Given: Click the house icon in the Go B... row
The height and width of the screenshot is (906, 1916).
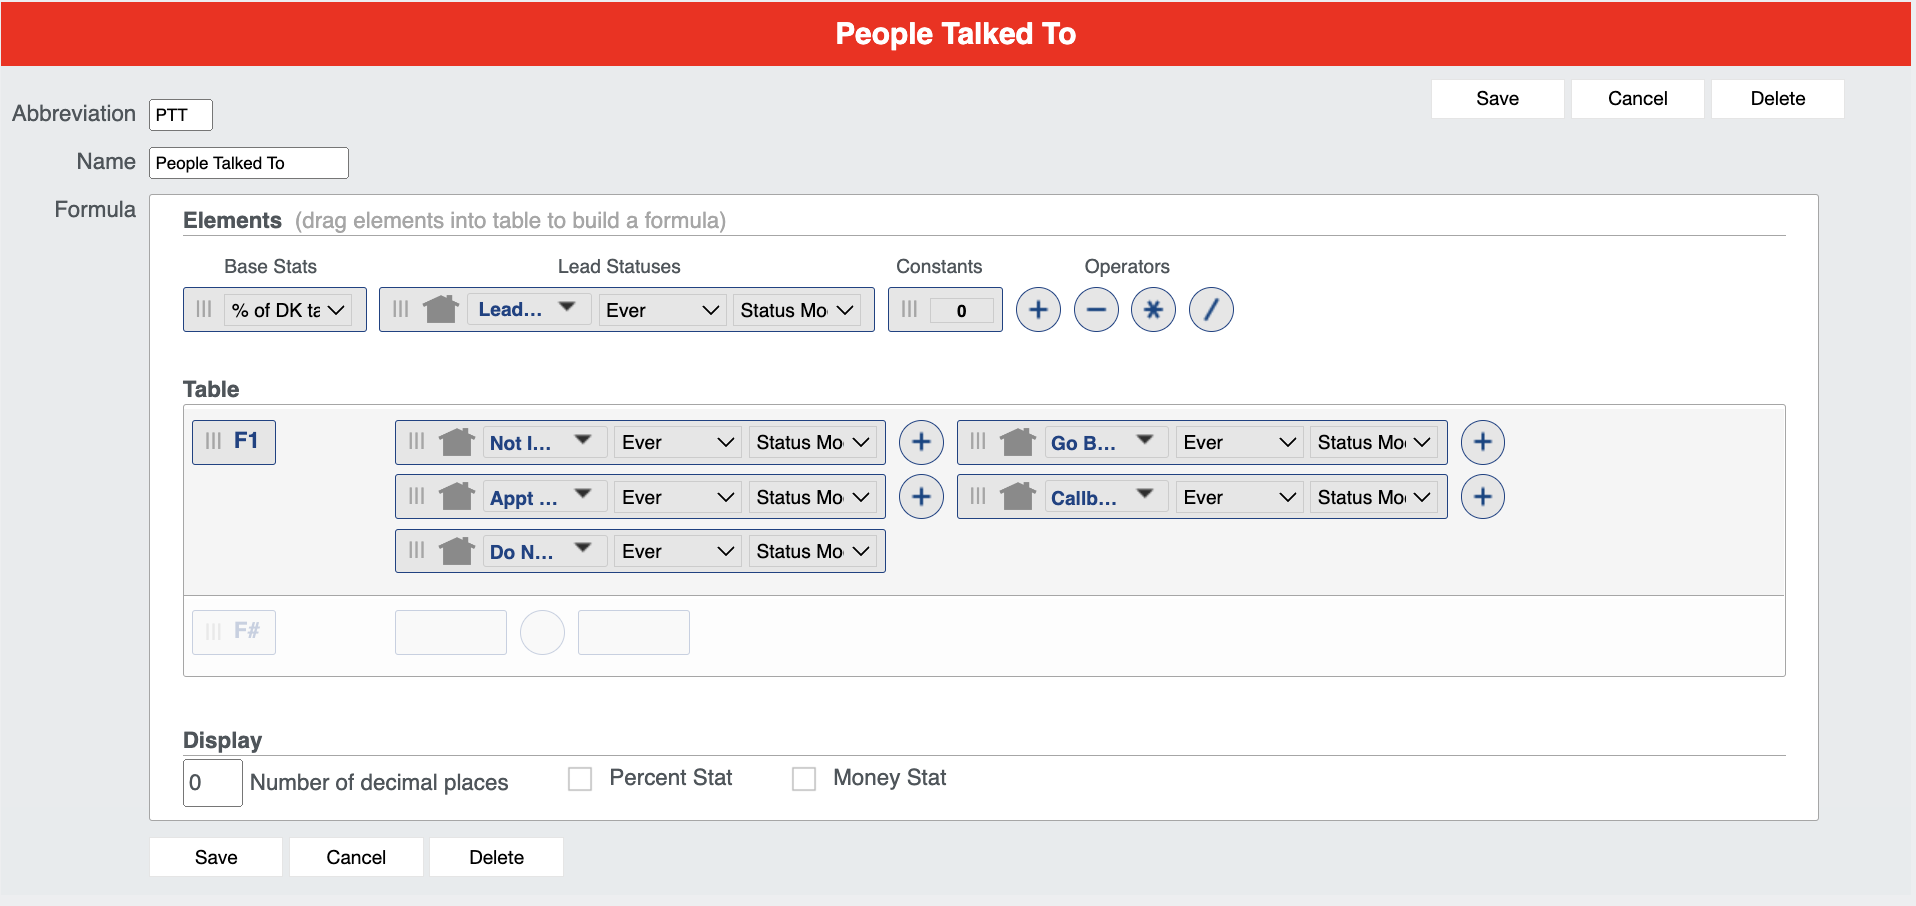Looking at the screenshot, I should pyautogui.click(x=1017, y=441).
